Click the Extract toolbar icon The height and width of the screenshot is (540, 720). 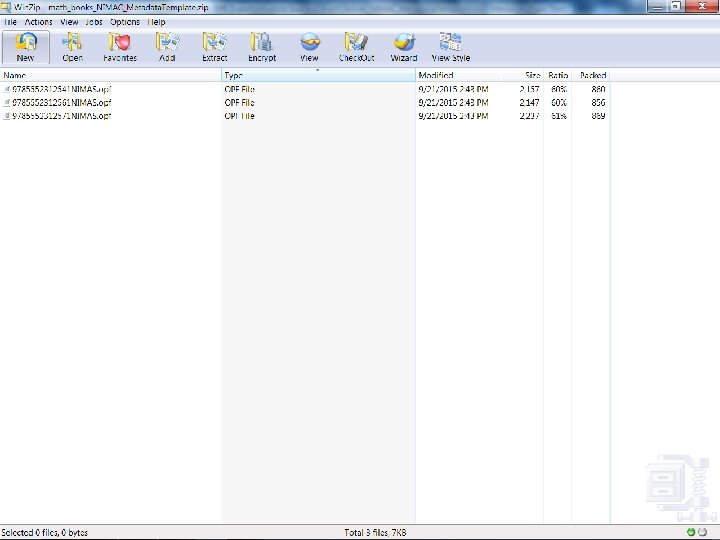(x=214, y=47)
